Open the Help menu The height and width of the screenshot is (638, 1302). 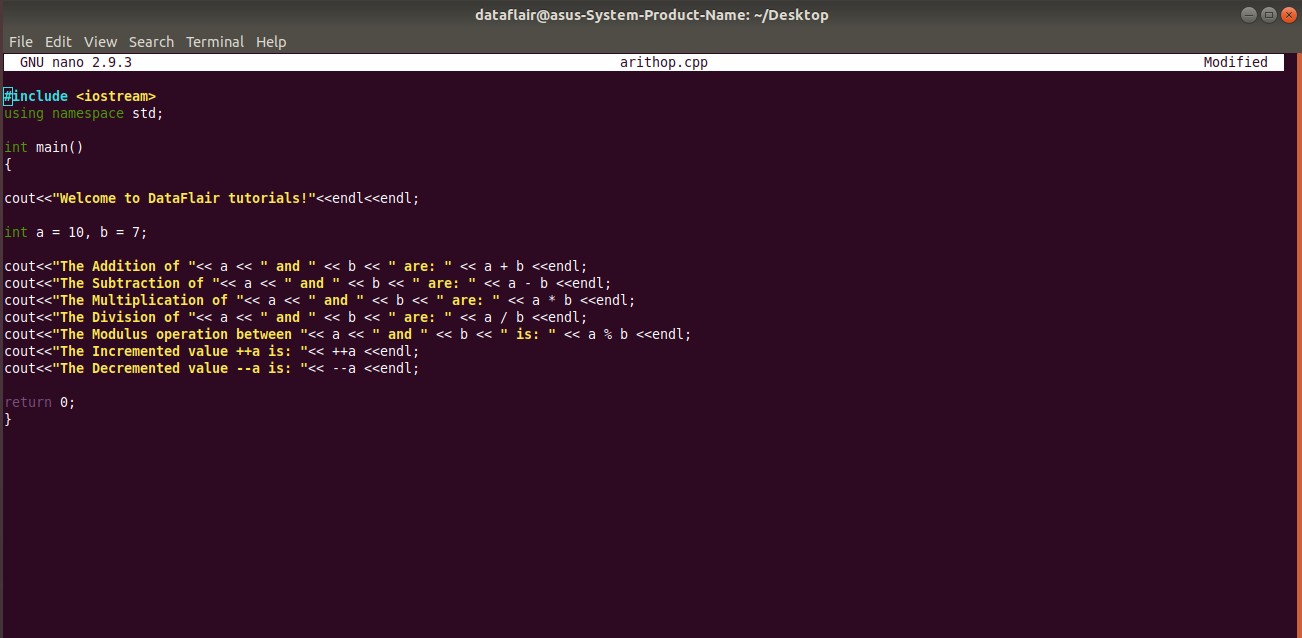271,42
